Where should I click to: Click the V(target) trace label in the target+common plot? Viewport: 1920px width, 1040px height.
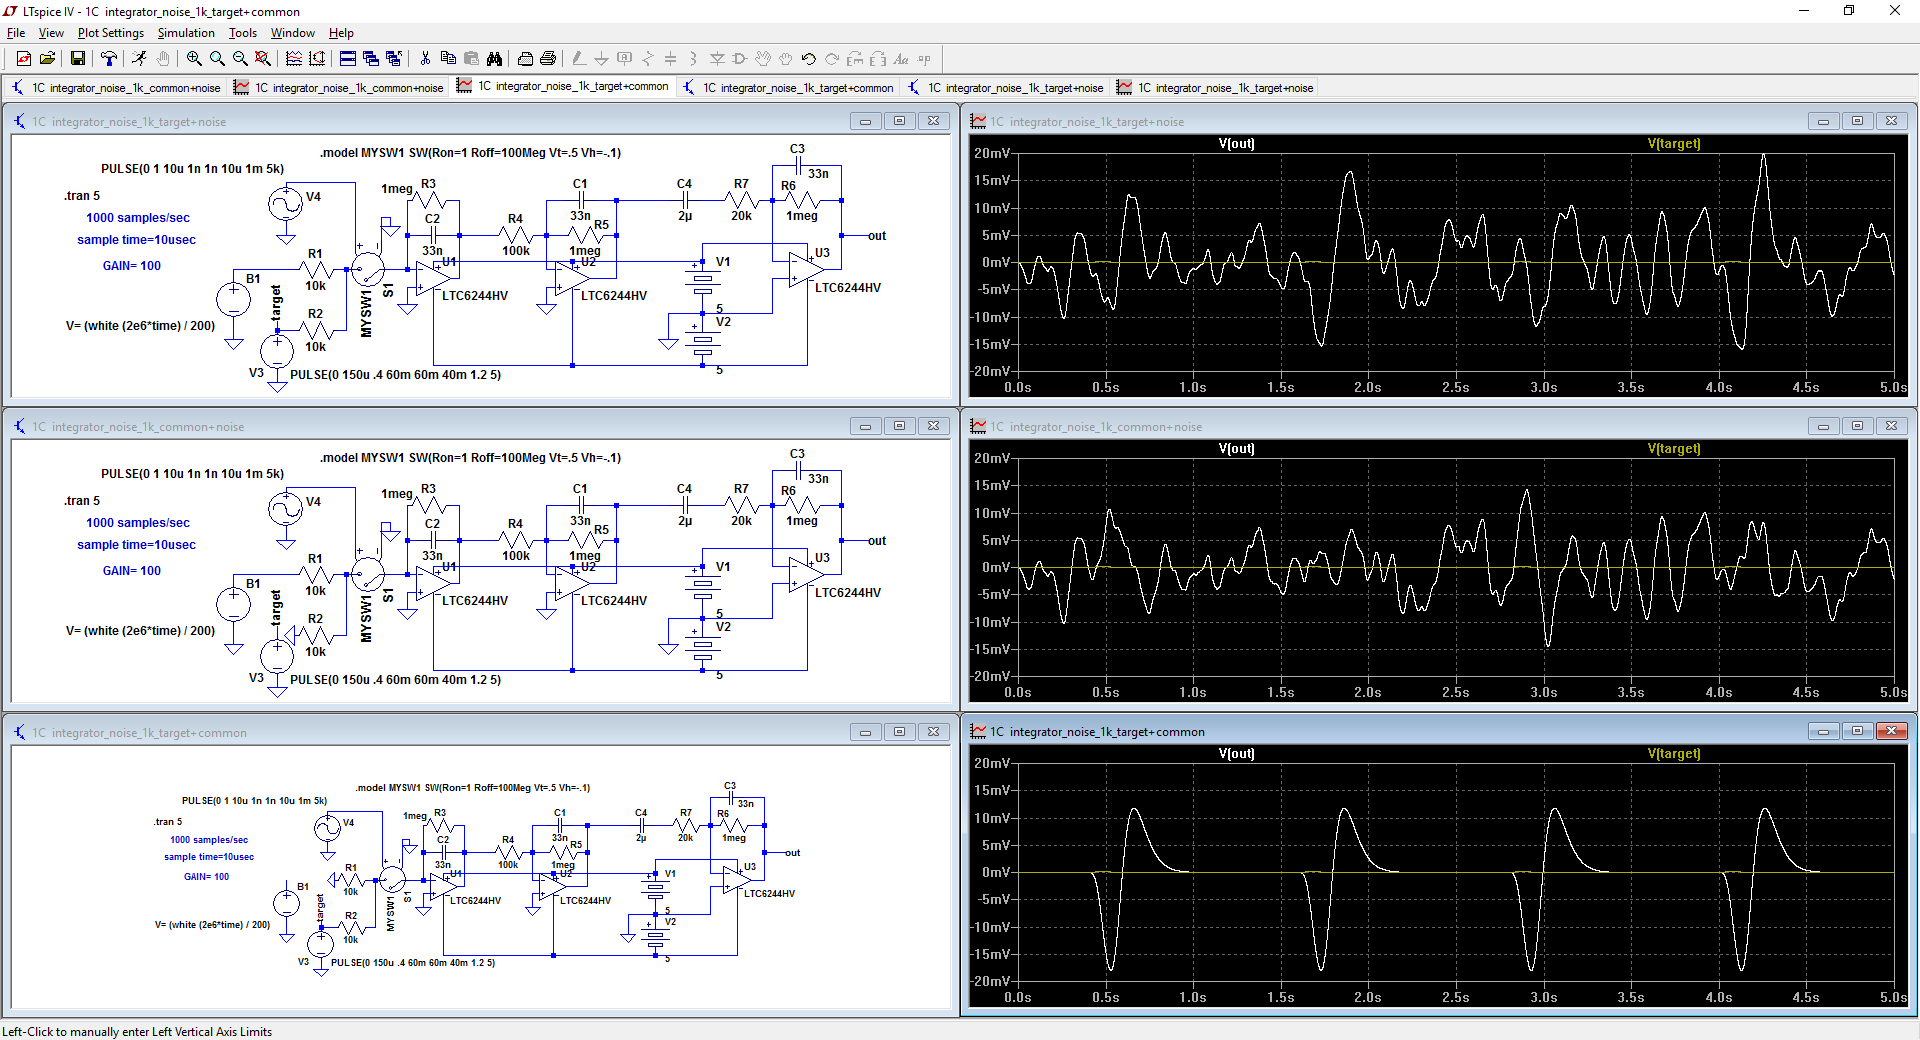1673,754
